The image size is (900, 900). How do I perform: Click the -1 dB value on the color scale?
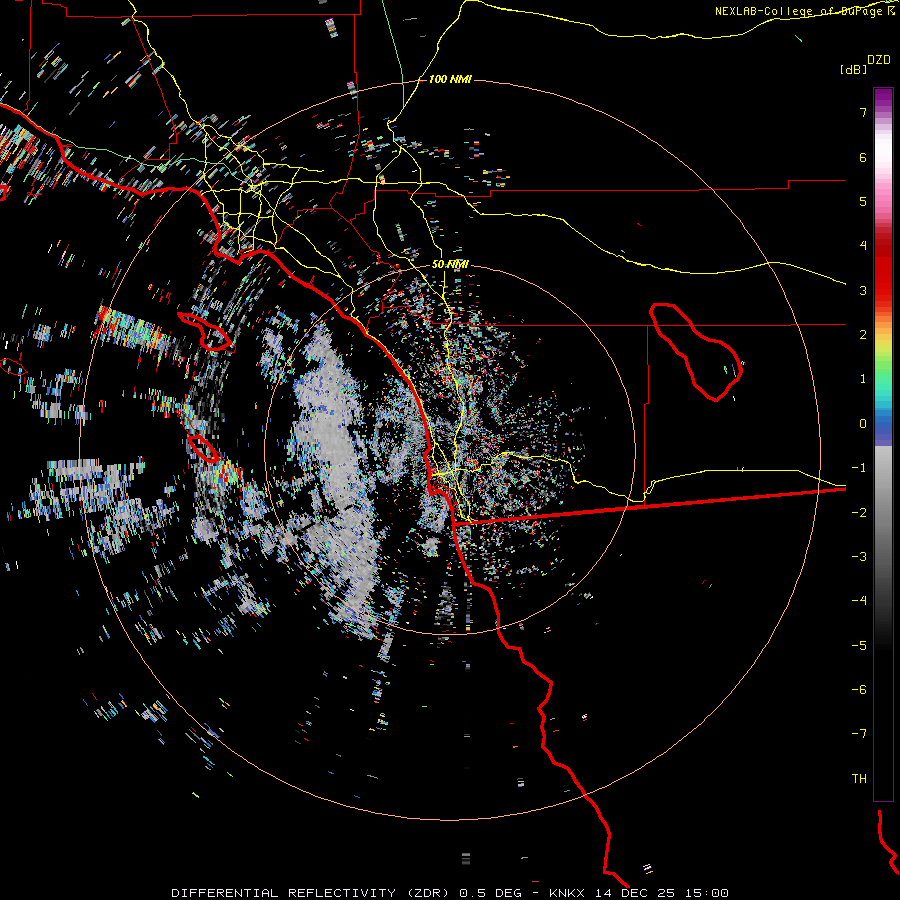pyautogui.click(x=859, y=468)
